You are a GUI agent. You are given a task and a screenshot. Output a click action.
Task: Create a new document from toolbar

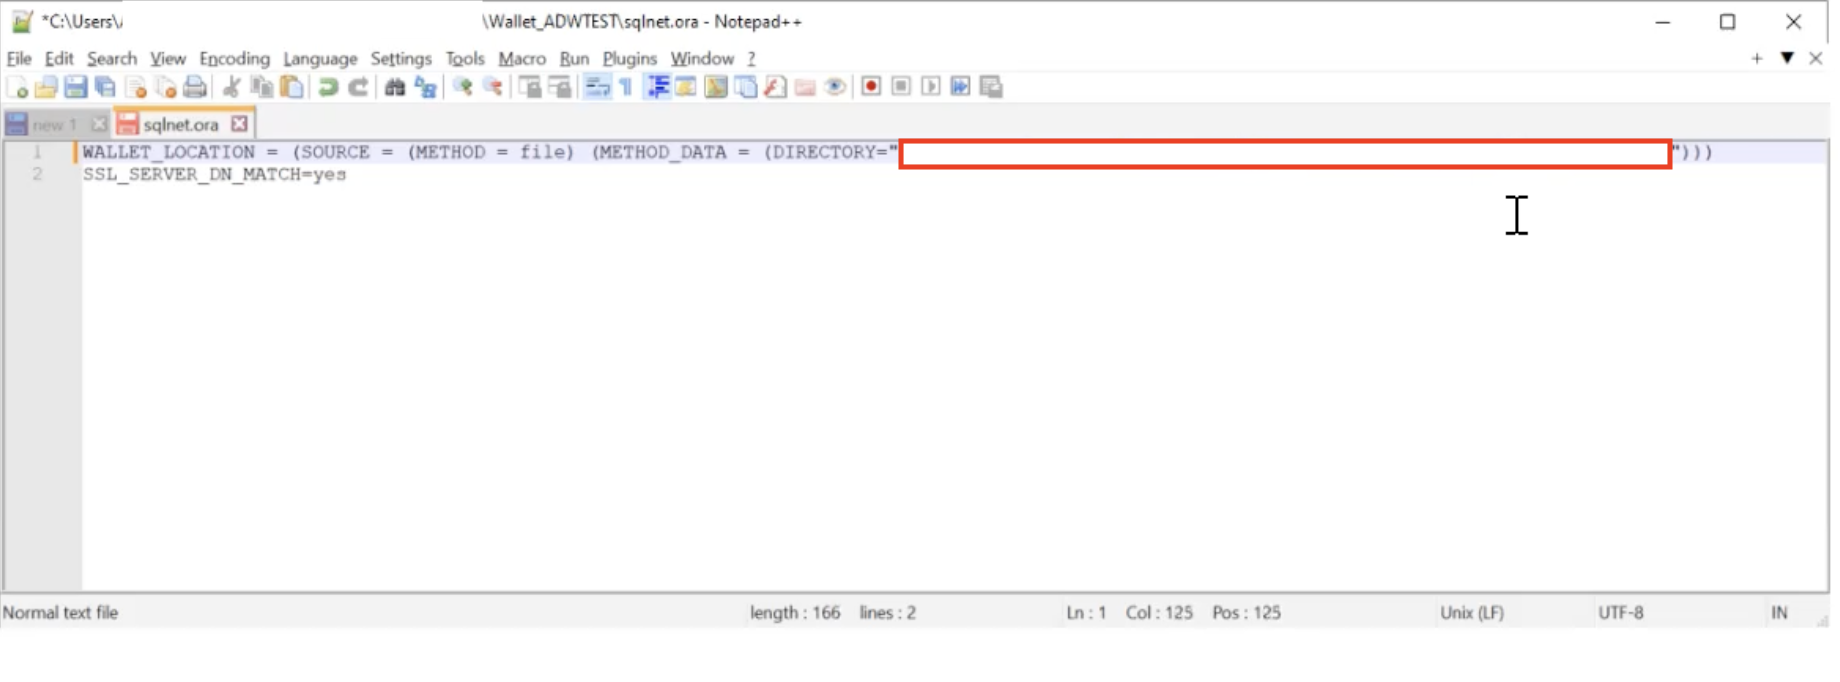[x=17, y=87]
